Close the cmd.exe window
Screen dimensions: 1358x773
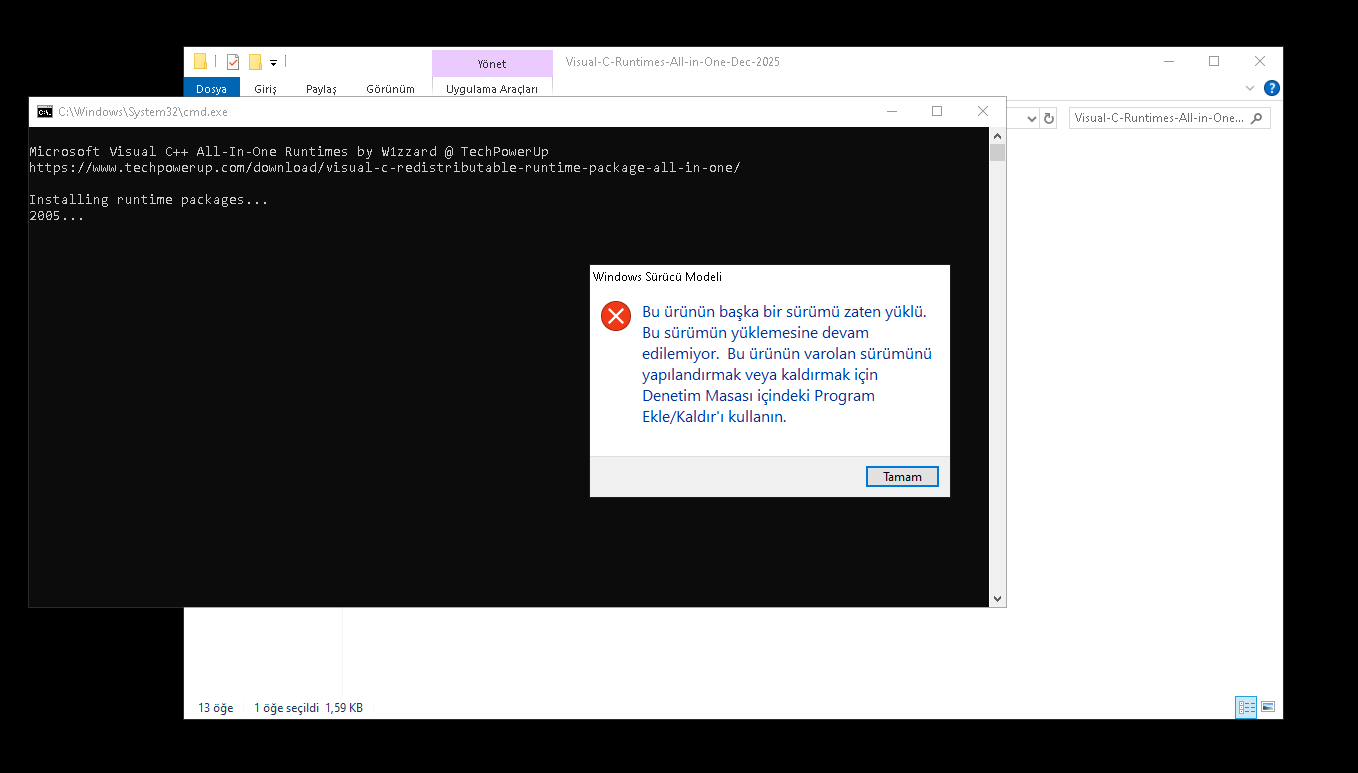[x=983, y=111]
